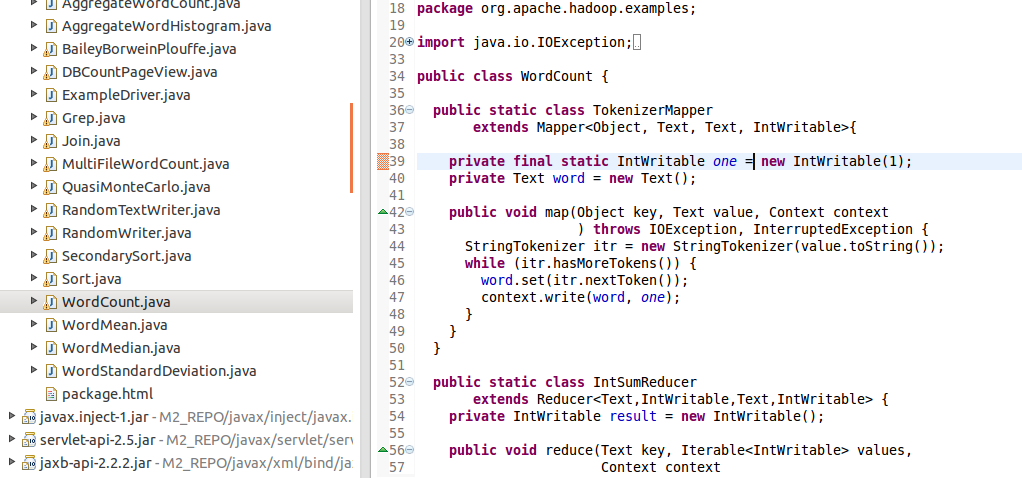Click 'context.write' call on line 47
Image resolution: width=1022 pixels, height=478 pixels.
(x=533, y=297)
